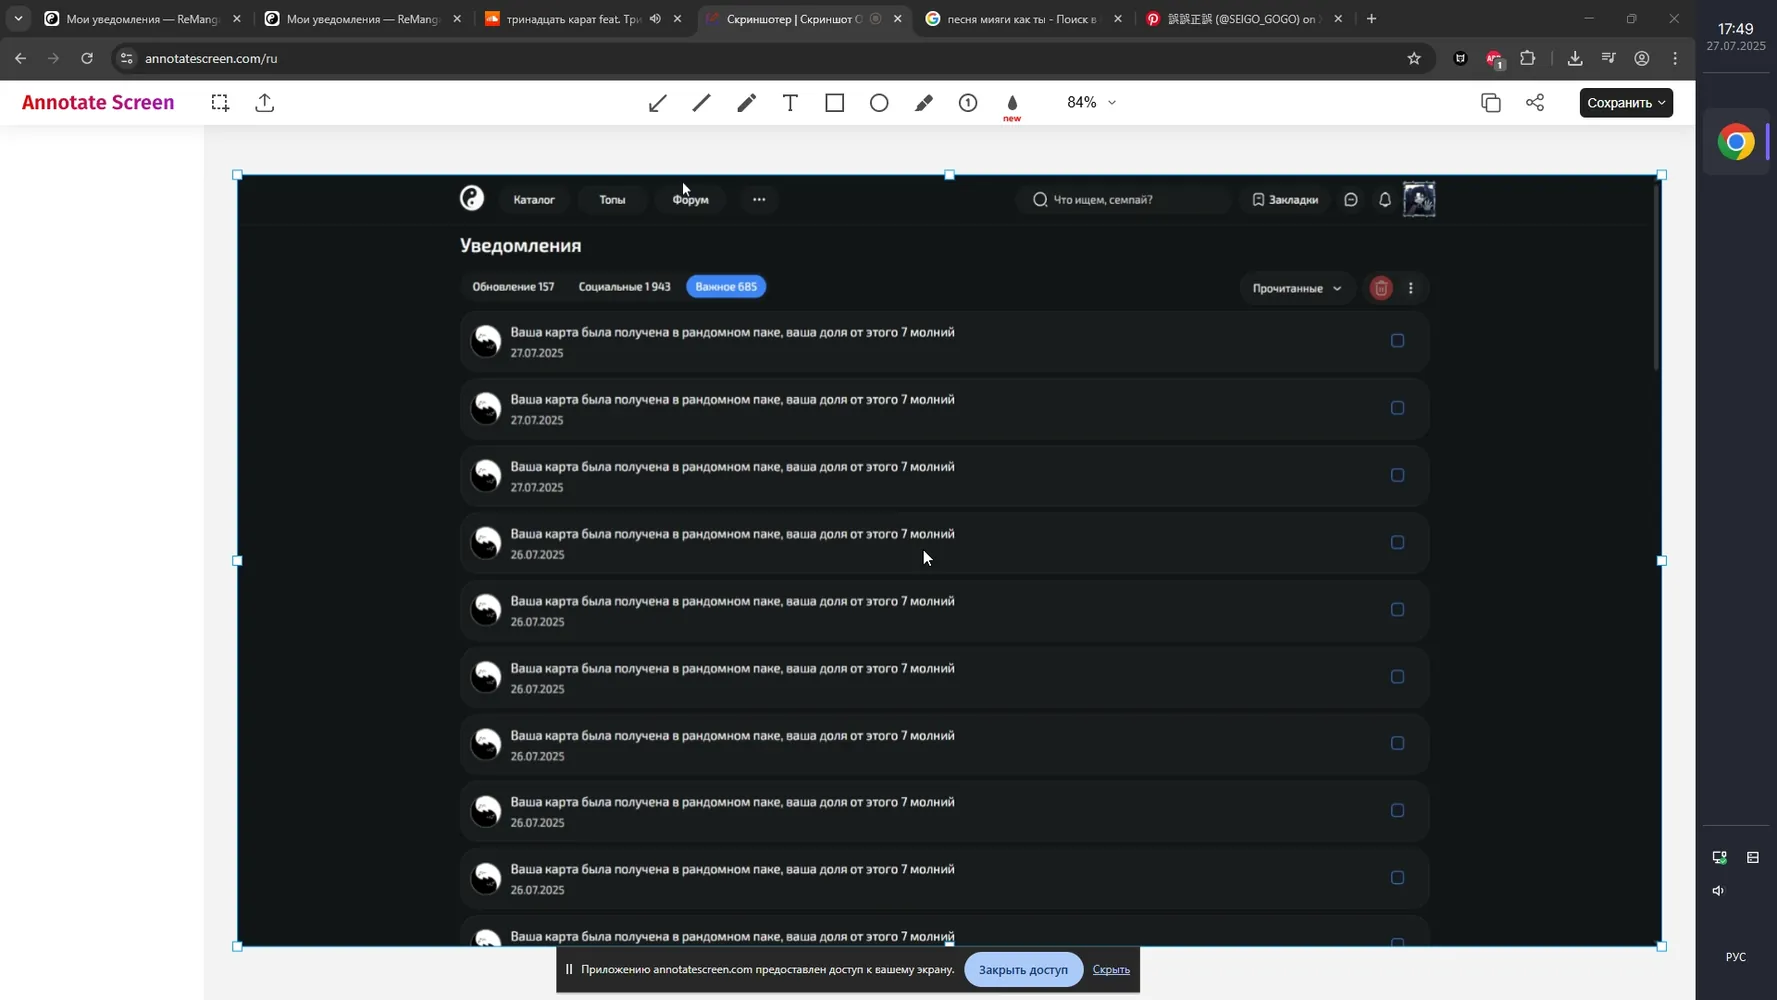This screenshot has width=1777, height=1000.
Task: Click the upload image icon
Action: click(x=265, y=103)
